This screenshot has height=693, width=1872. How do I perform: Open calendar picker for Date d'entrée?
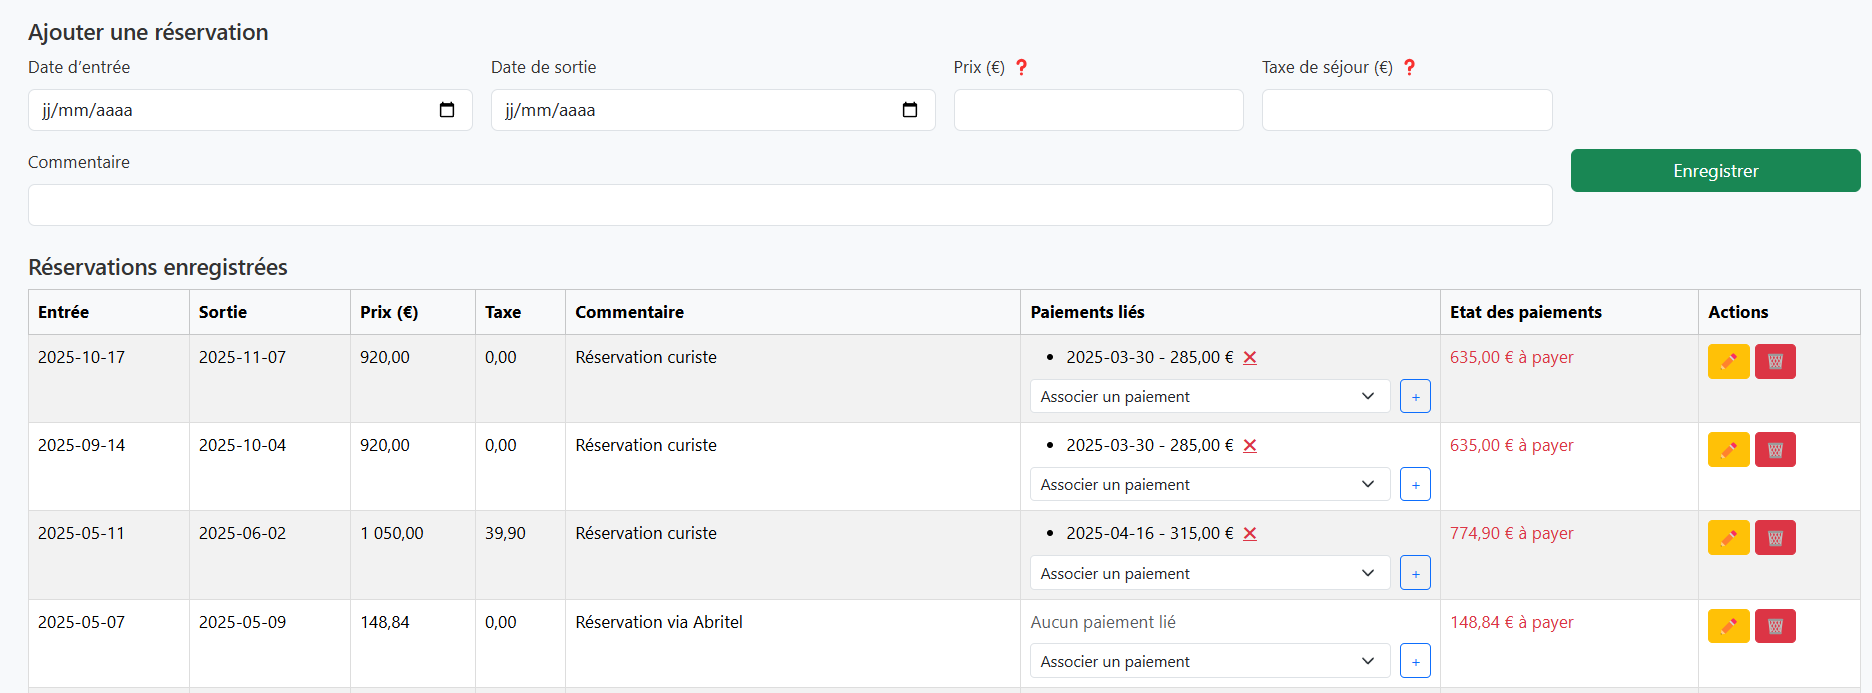click(x=447, y=110)
